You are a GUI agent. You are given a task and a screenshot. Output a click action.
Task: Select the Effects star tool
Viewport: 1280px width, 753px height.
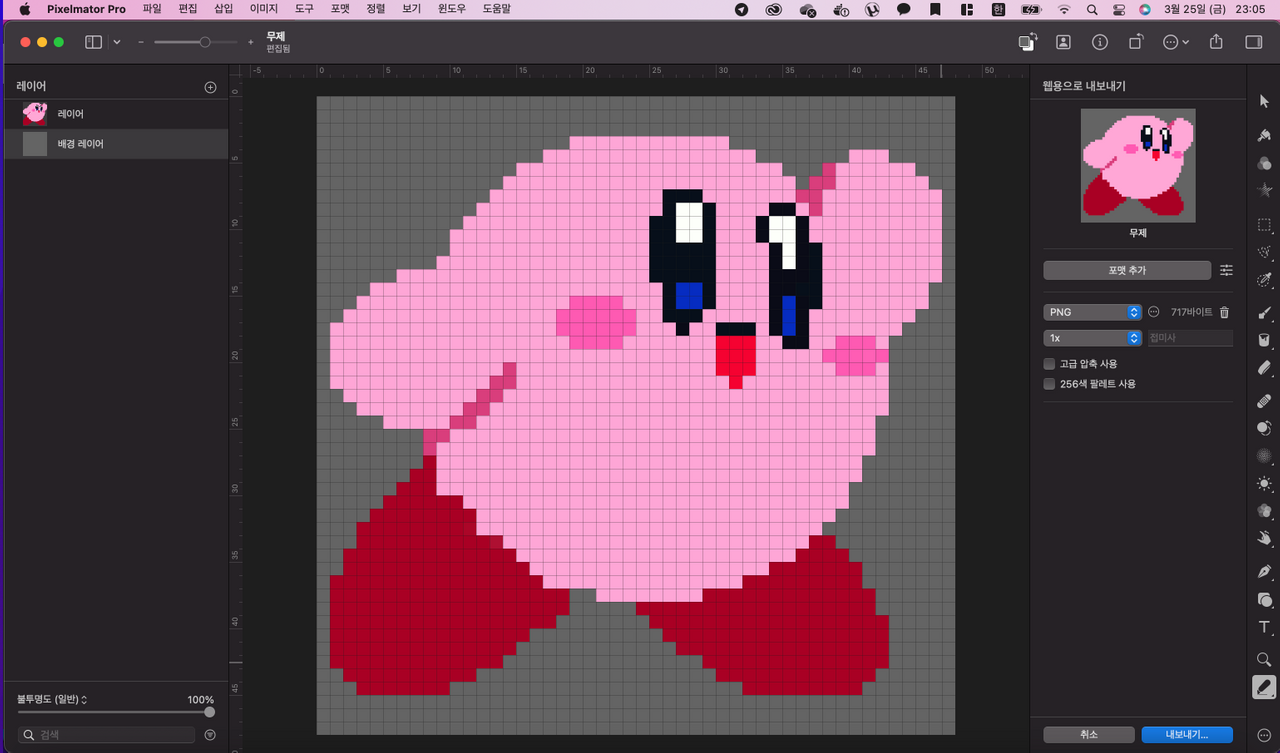click(1264, 189)
